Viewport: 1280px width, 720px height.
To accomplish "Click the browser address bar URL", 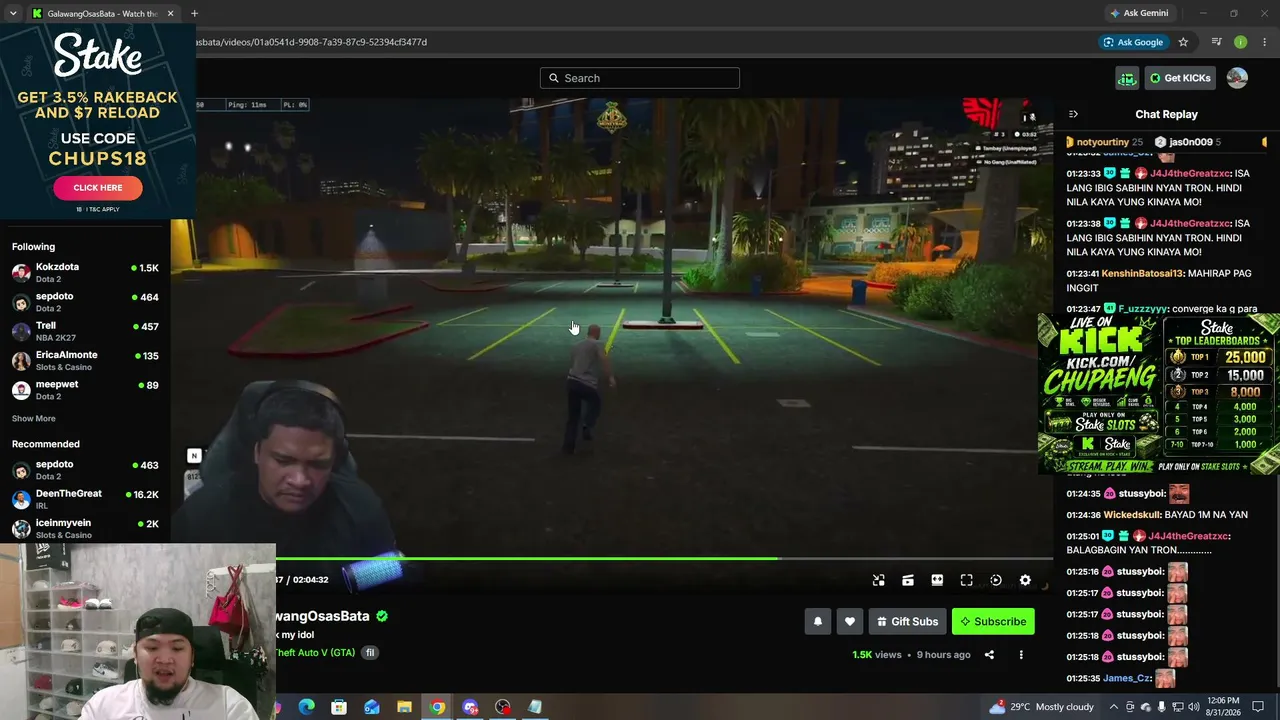I will point(312,42).
